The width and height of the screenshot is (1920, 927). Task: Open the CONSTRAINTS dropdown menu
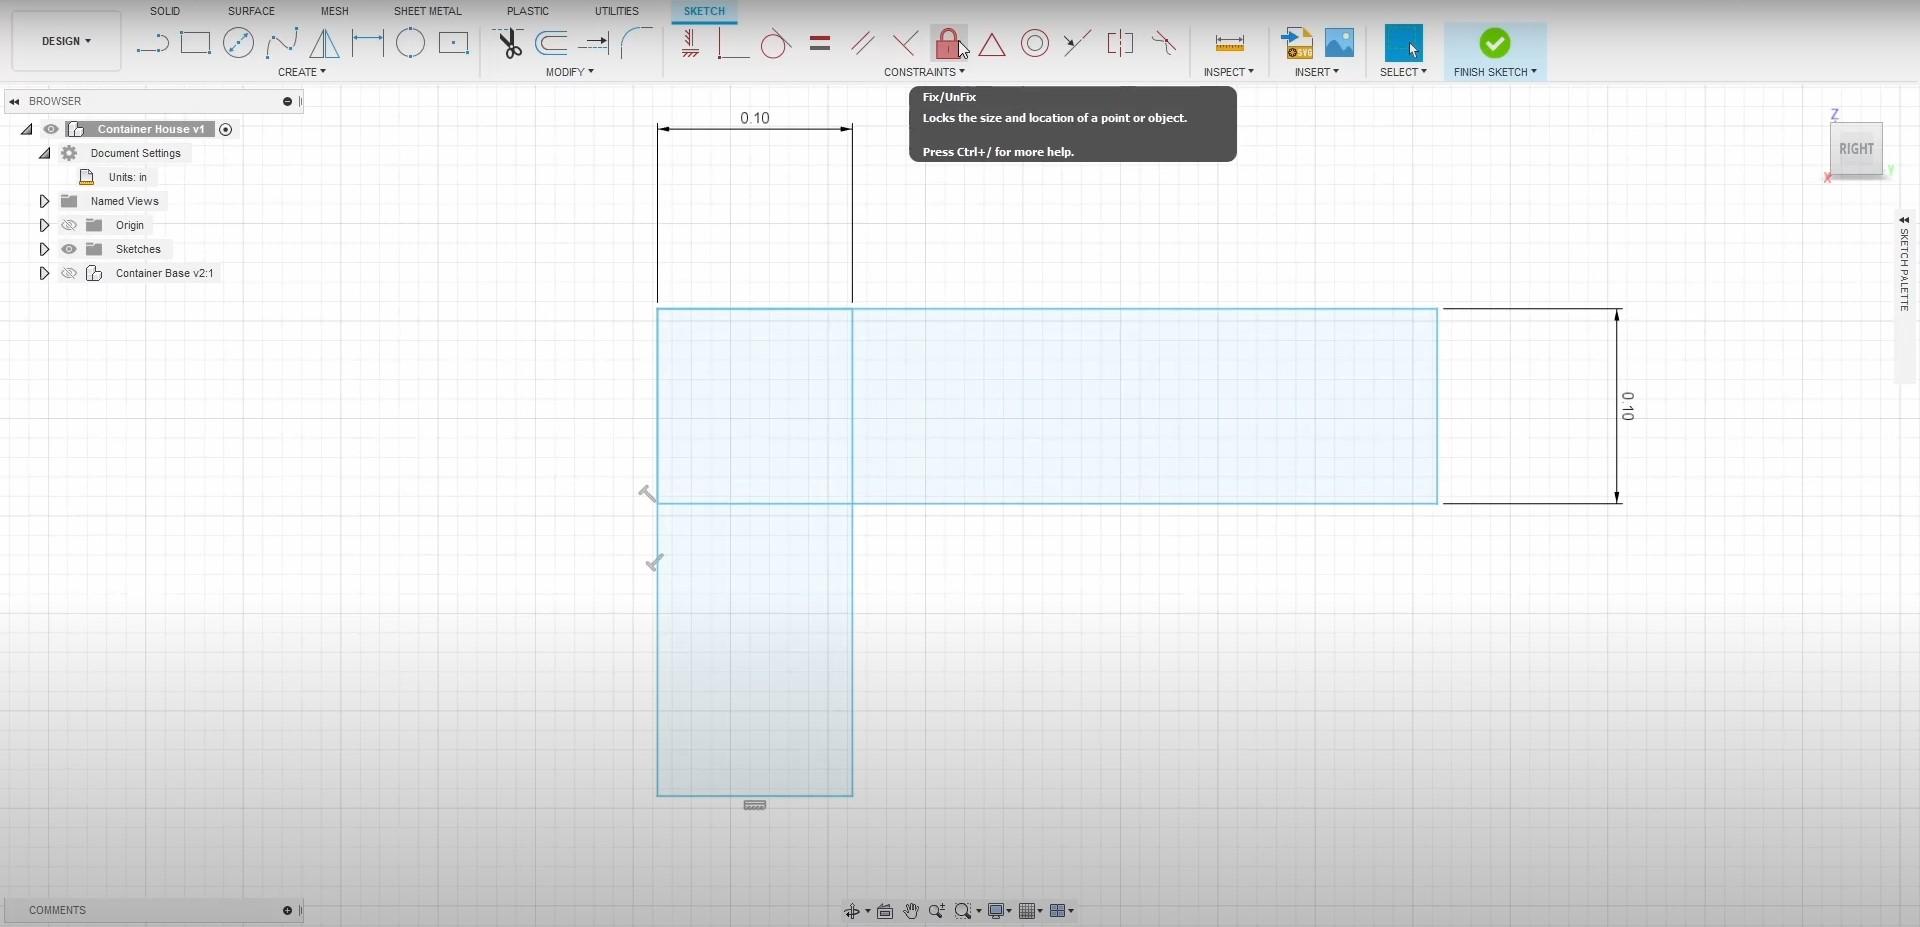point(925,72)
